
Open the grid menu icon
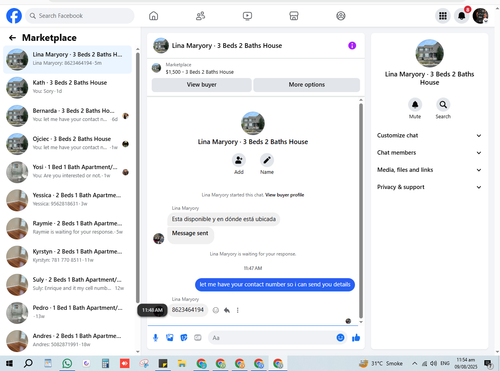pos(443,16)
